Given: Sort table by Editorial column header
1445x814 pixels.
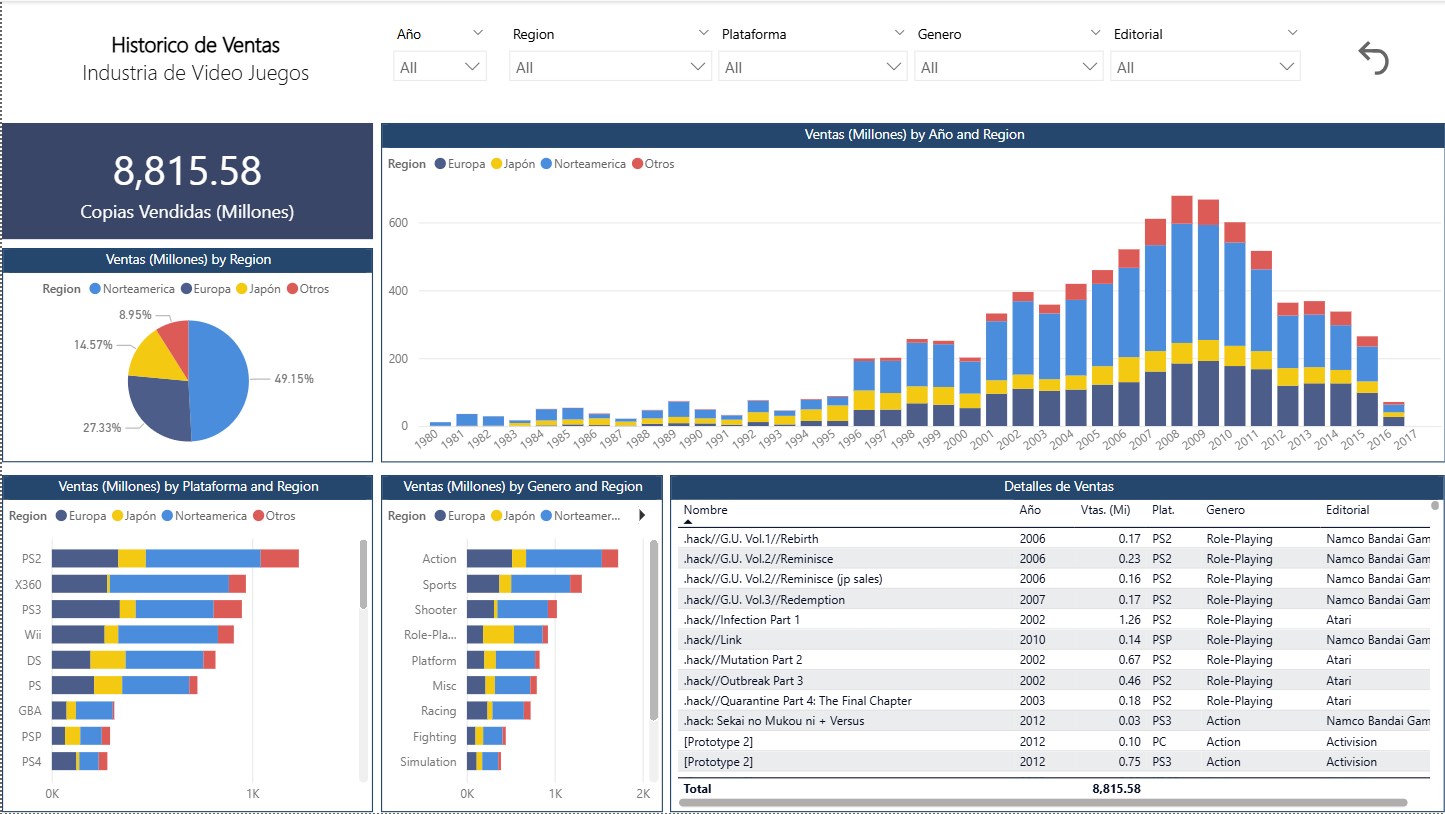Looking at the screenshot, I should [x=1347, y=510].
